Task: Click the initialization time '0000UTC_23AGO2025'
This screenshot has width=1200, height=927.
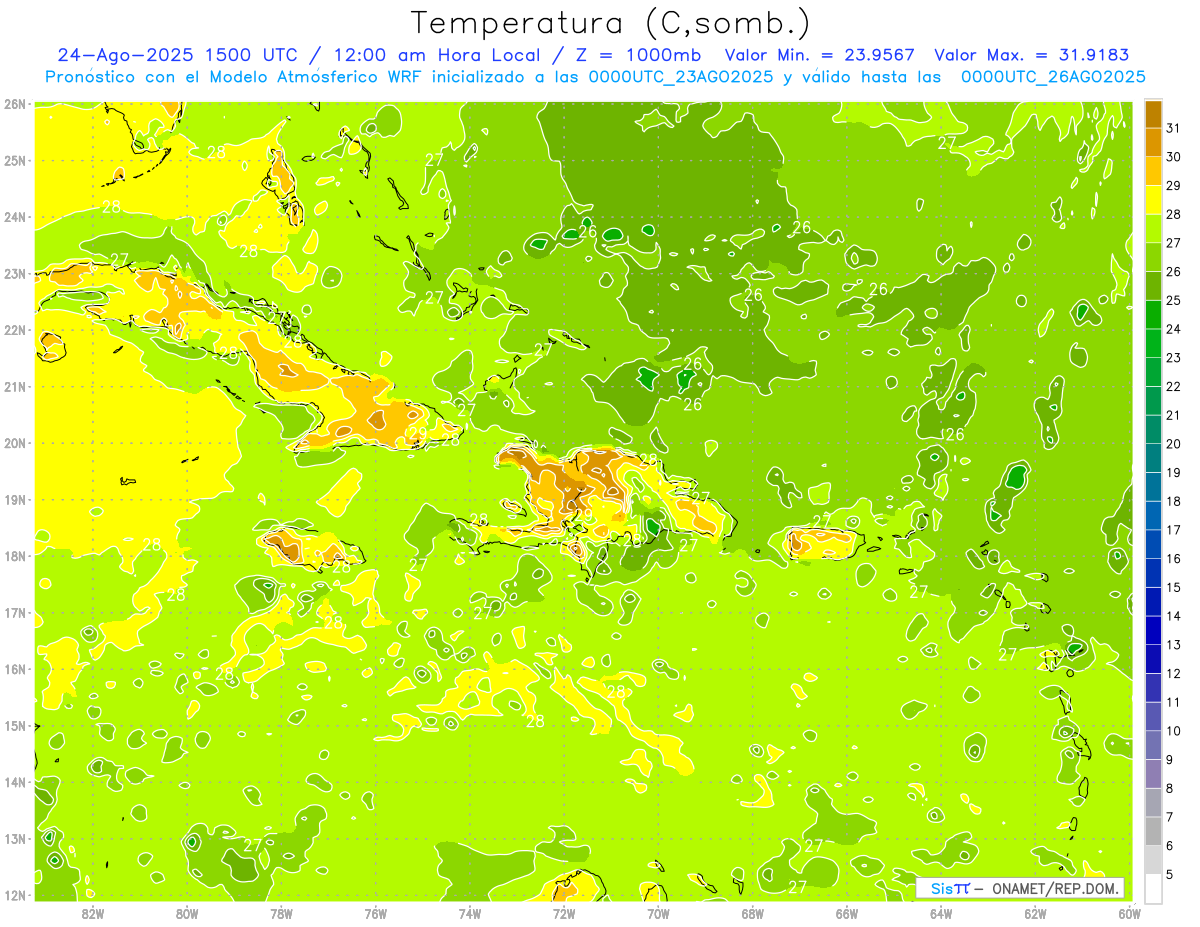Action: (x=680, y=77)
